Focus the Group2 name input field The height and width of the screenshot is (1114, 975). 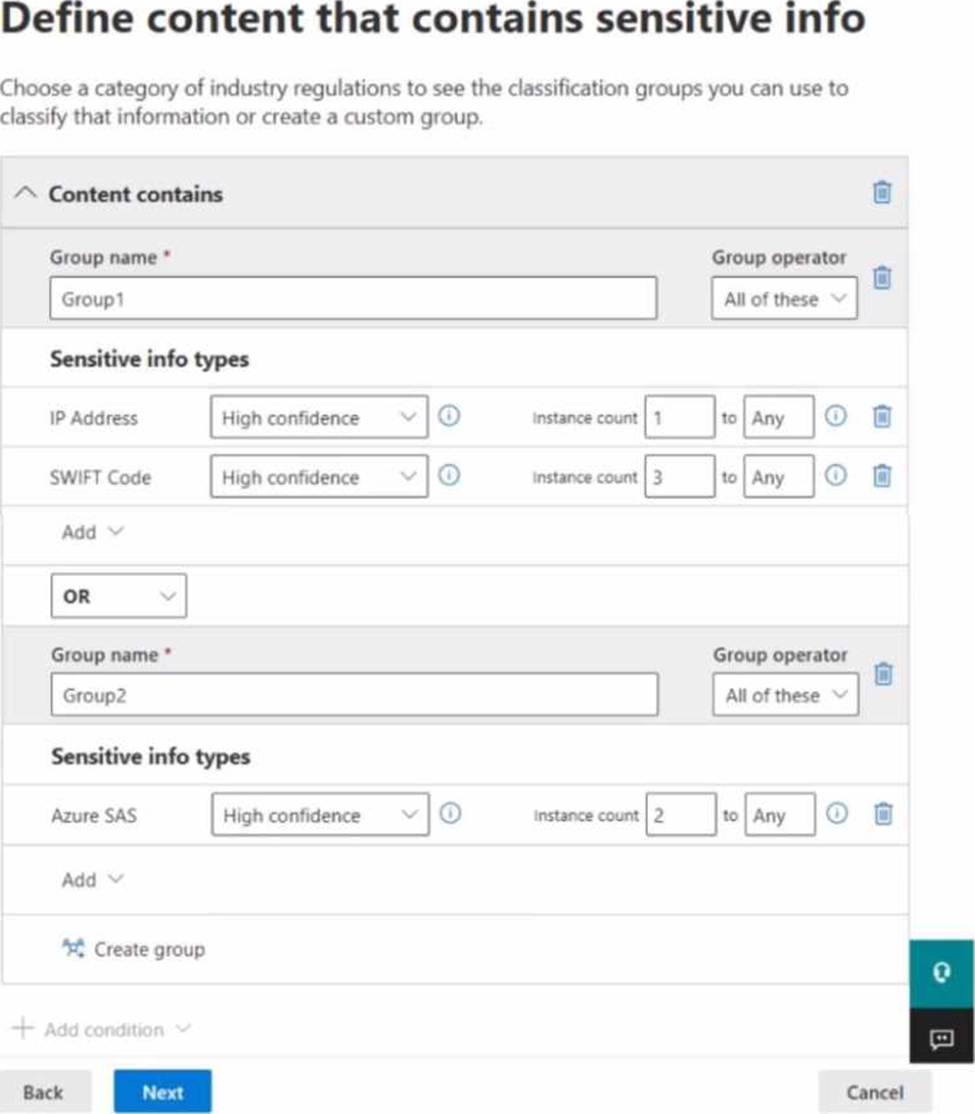(355, 695)
